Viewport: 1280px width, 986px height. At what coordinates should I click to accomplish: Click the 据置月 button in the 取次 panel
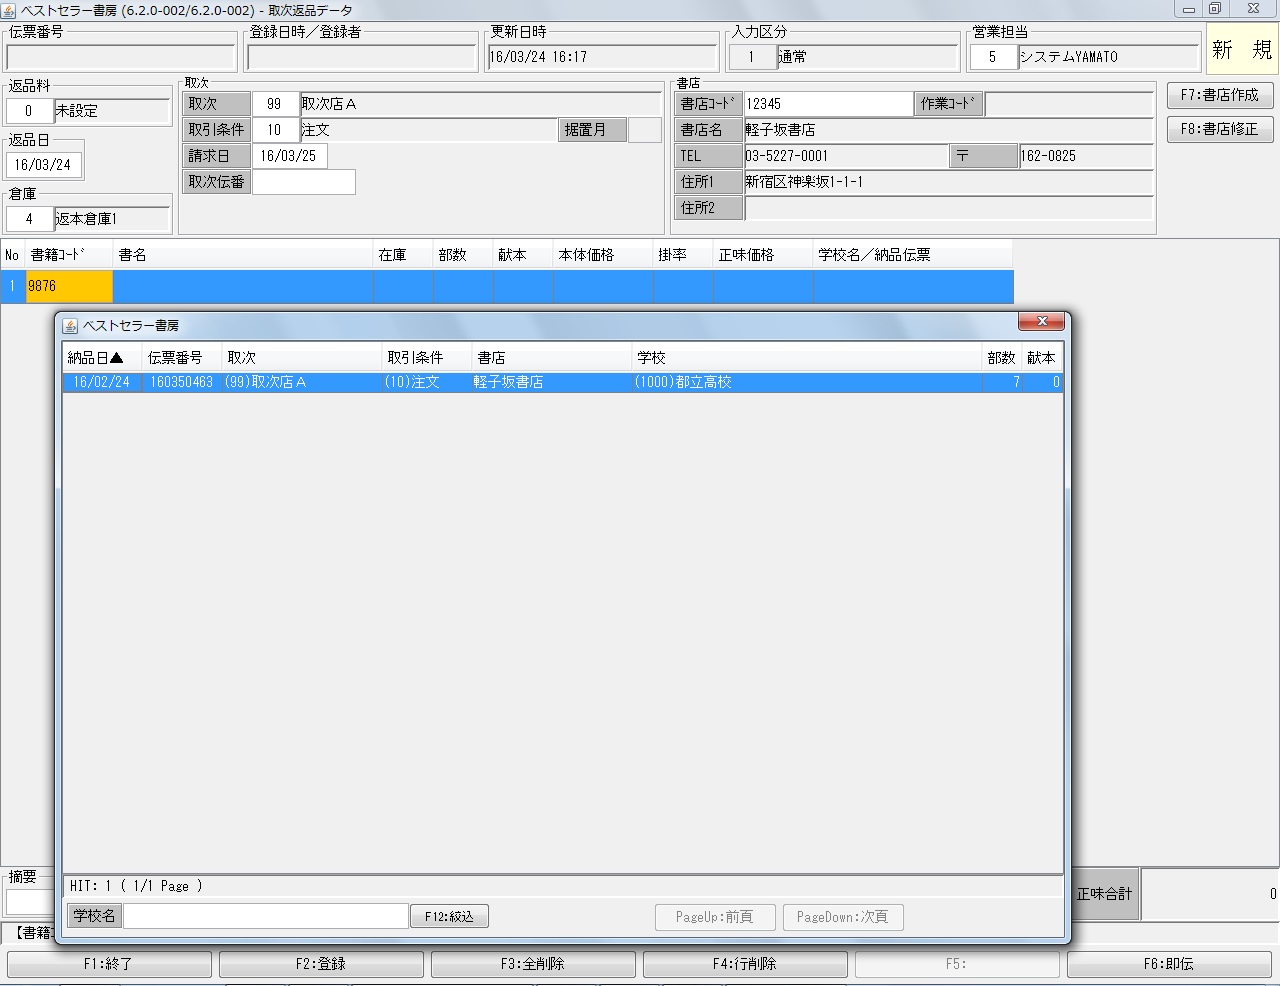coord(592,129)
